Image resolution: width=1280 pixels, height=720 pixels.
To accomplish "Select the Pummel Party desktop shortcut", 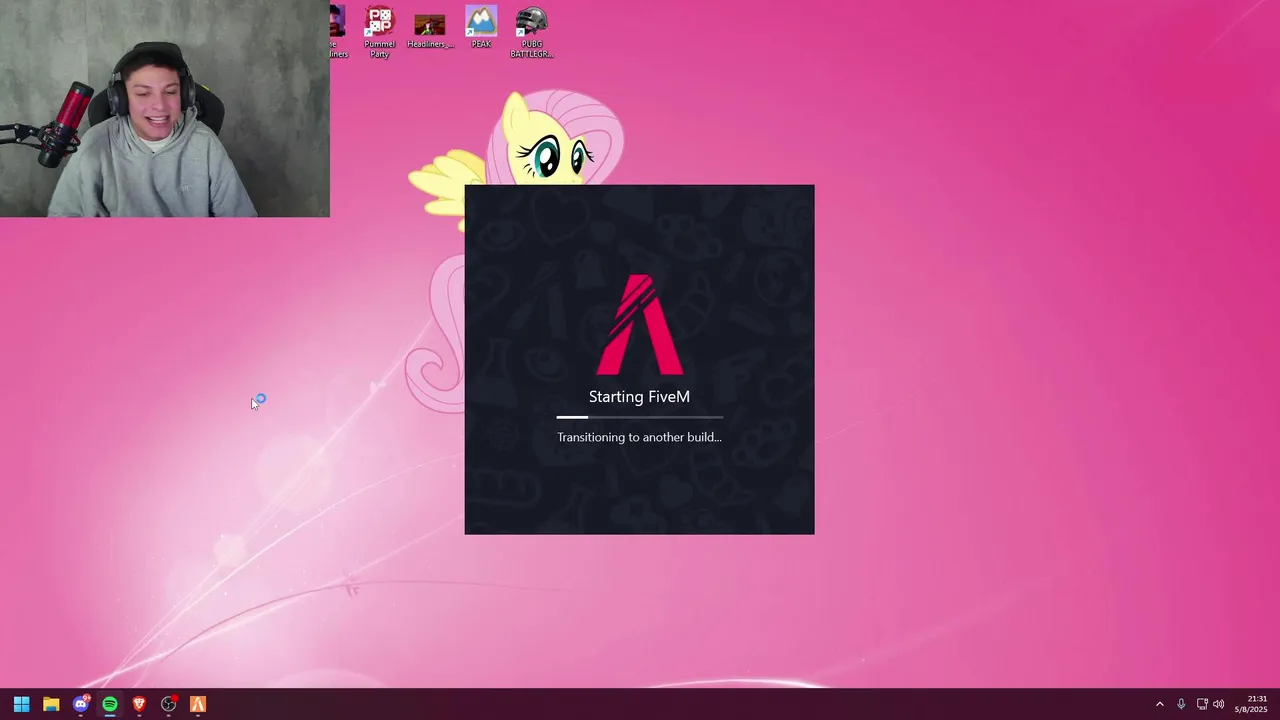I will click(379, 33).
